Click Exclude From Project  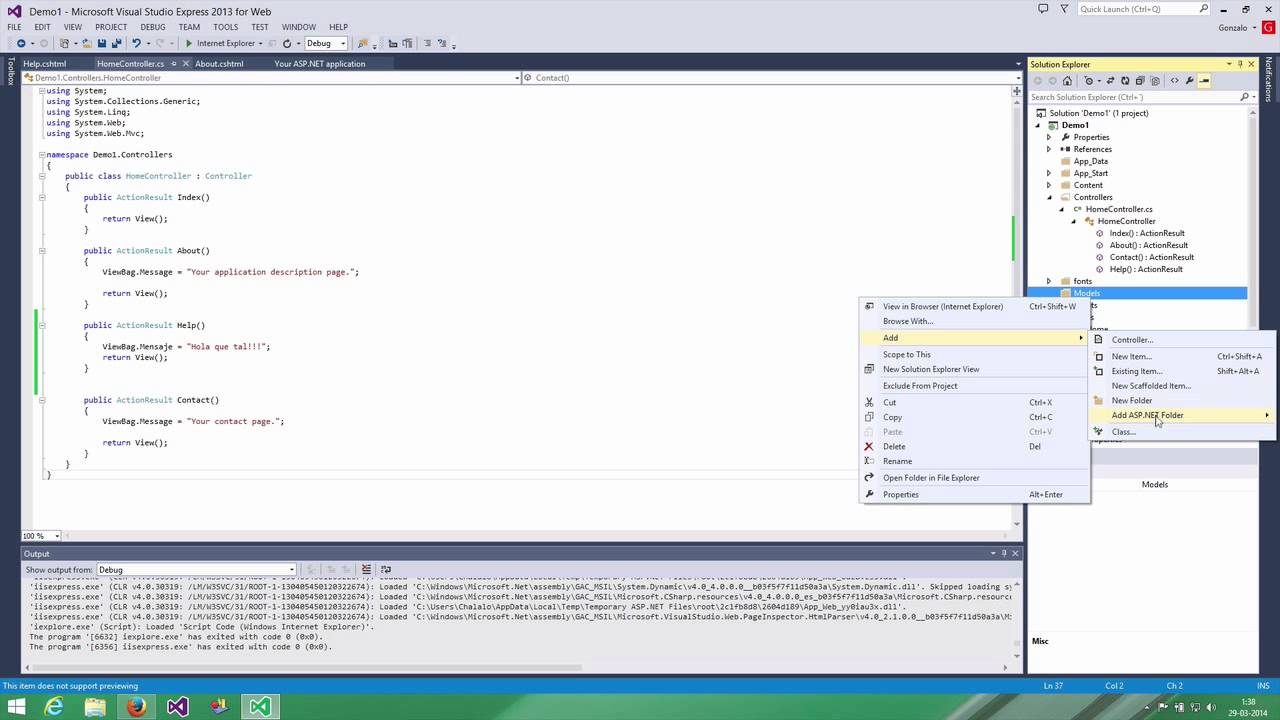click(x=920, y=386)
